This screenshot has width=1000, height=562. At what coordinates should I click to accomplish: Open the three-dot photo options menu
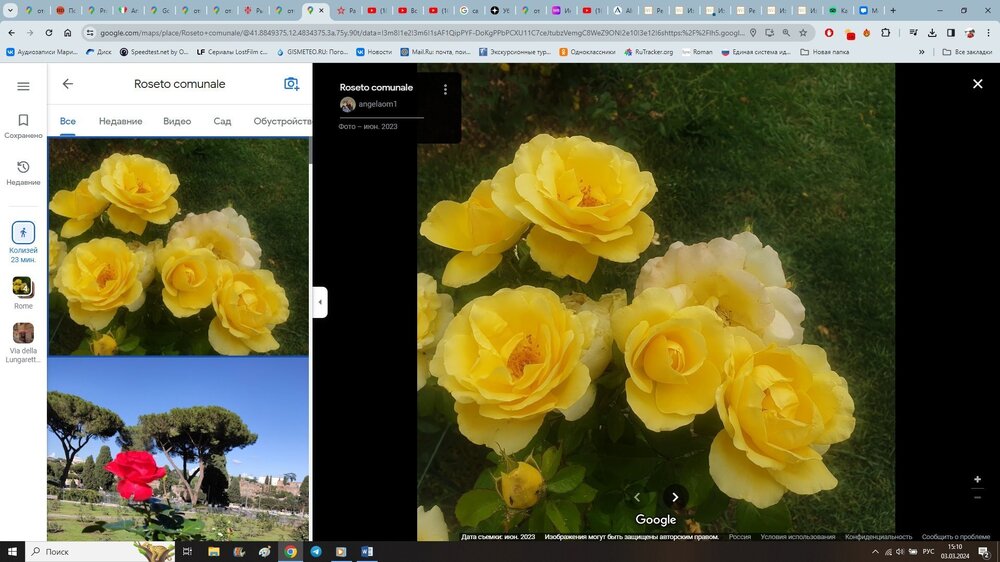[x=445, y=89]
